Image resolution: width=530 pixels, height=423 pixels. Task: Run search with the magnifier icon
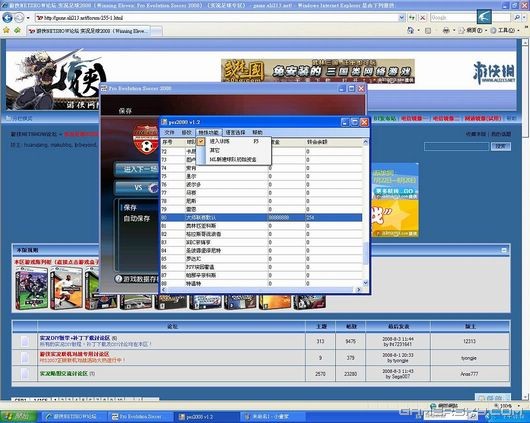(517, 18)
